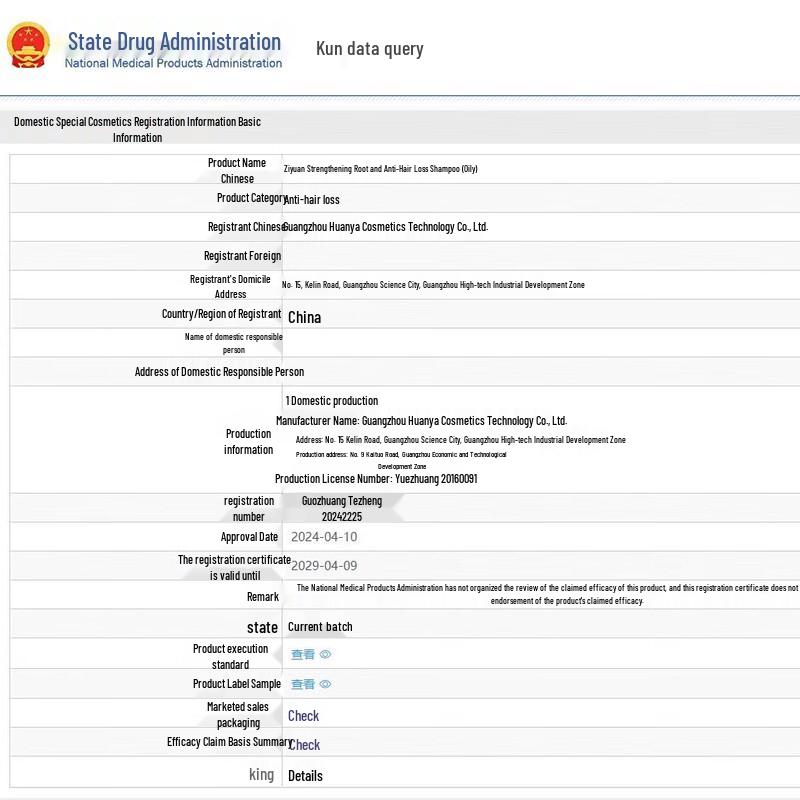The width and height of the screenshot is (800, 800).
Task: Click the National Medical Products Administration subtitle
Action: click(173, 63)
